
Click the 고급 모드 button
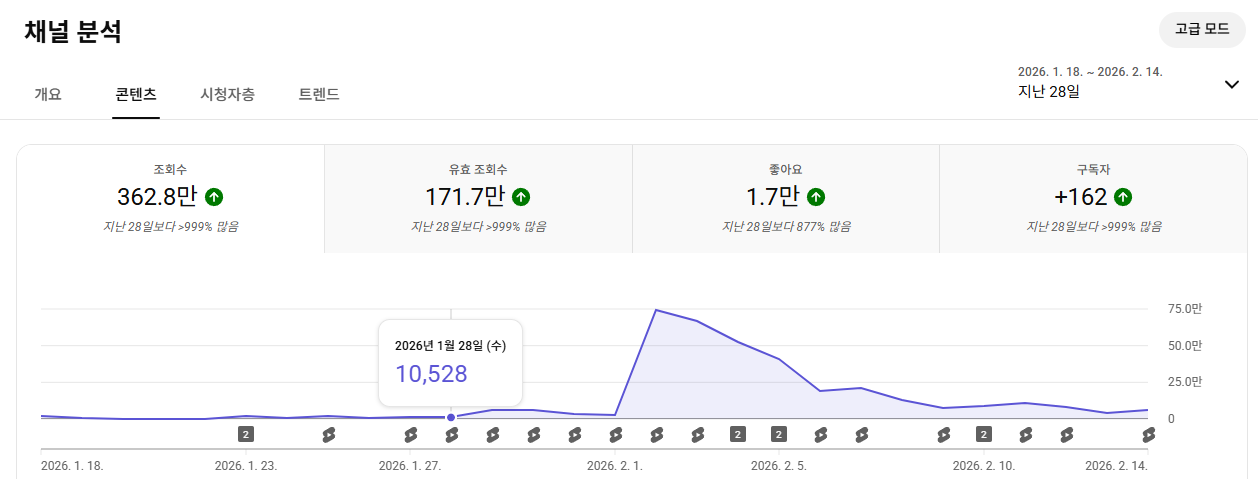pyautogui.click(x=1202, y=29)
